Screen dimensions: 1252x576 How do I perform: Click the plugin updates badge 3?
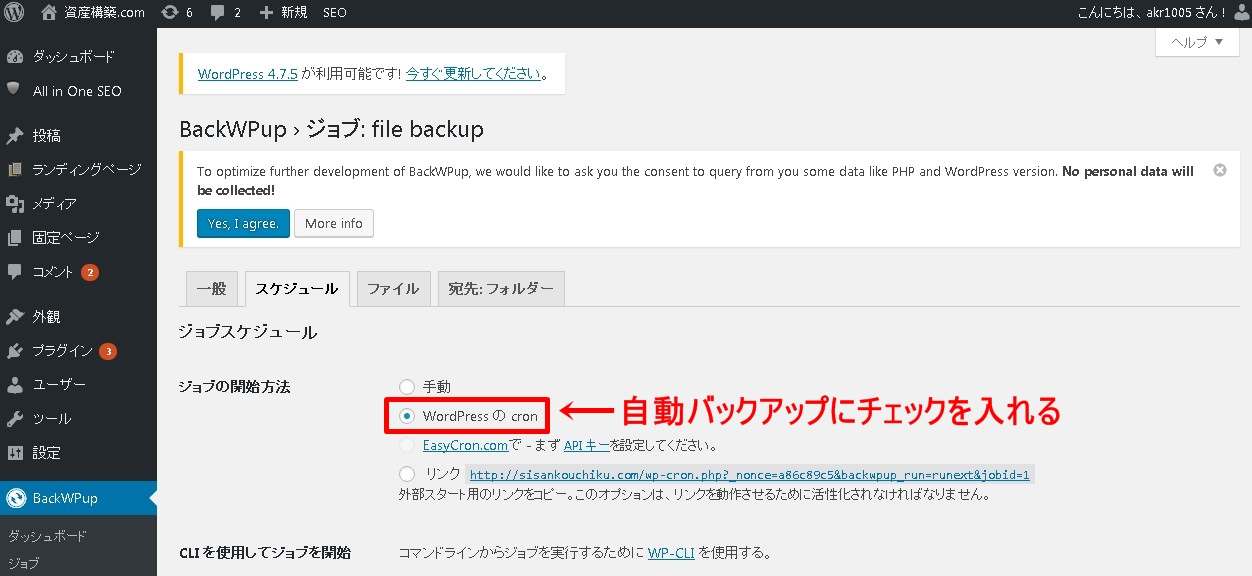108,351
